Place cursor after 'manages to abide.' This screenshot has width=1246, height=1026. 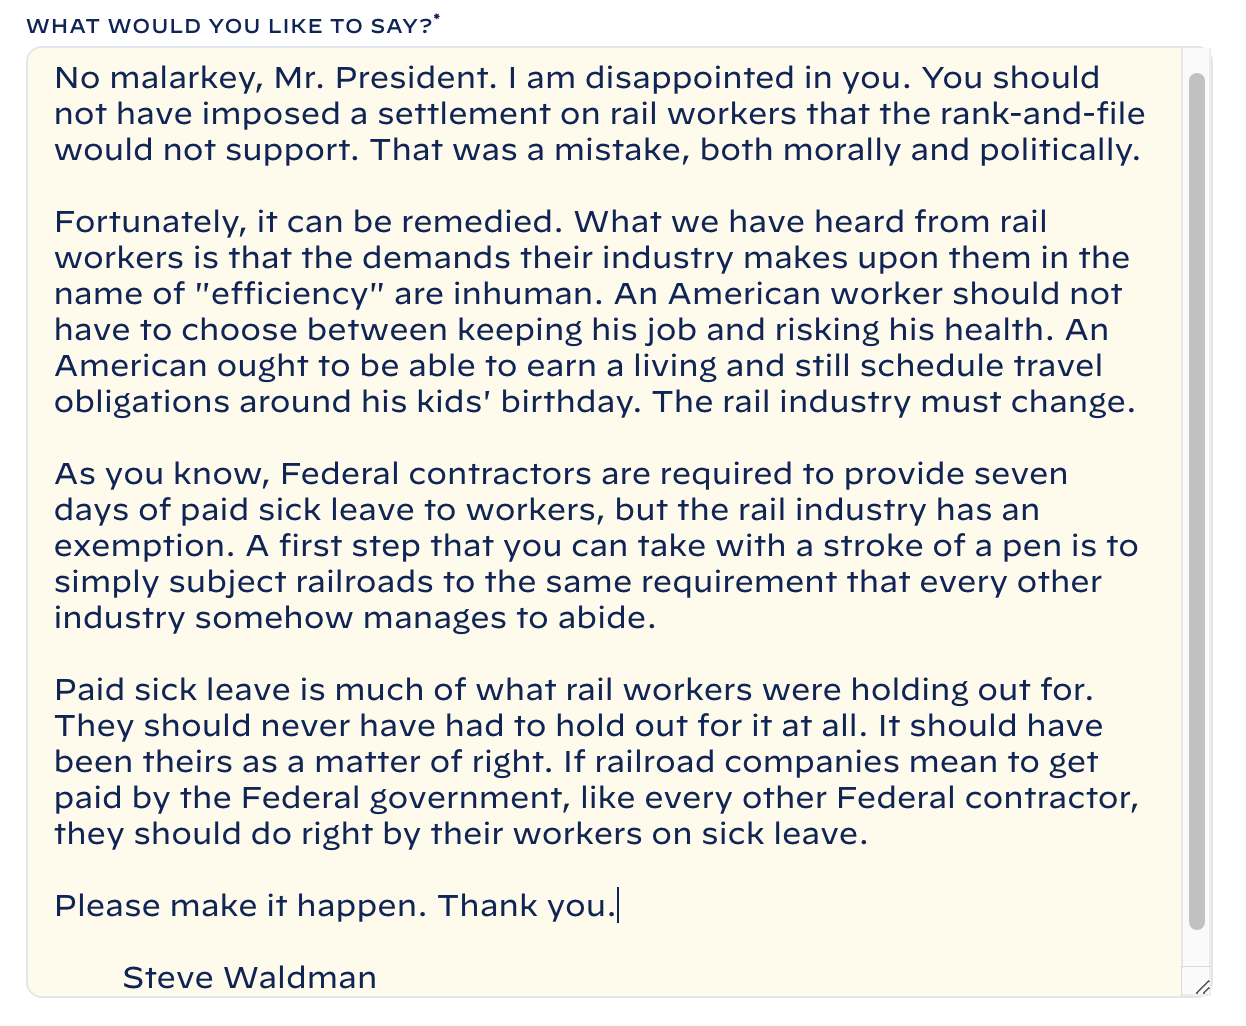(x=657, y=618)
